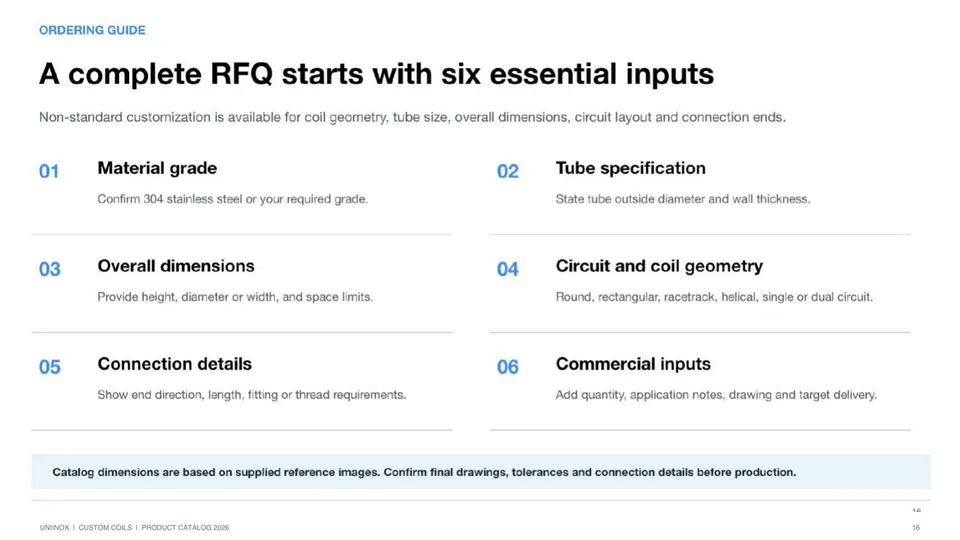Click the racetrack, helical description line
Screen dimensions: 960x540
[714, 297]
